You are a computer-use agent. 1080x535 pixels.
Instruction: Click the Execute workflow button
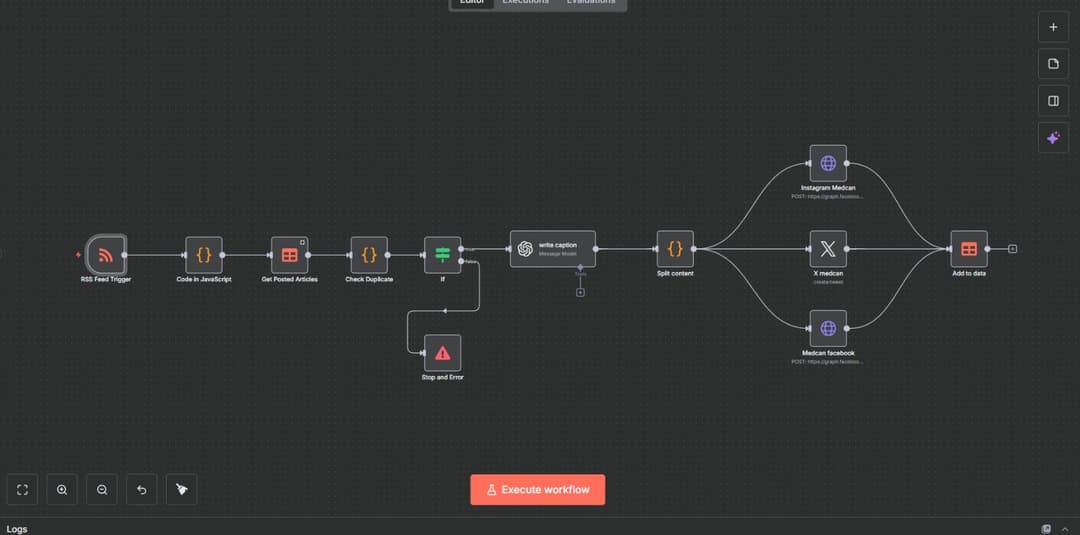538,490
